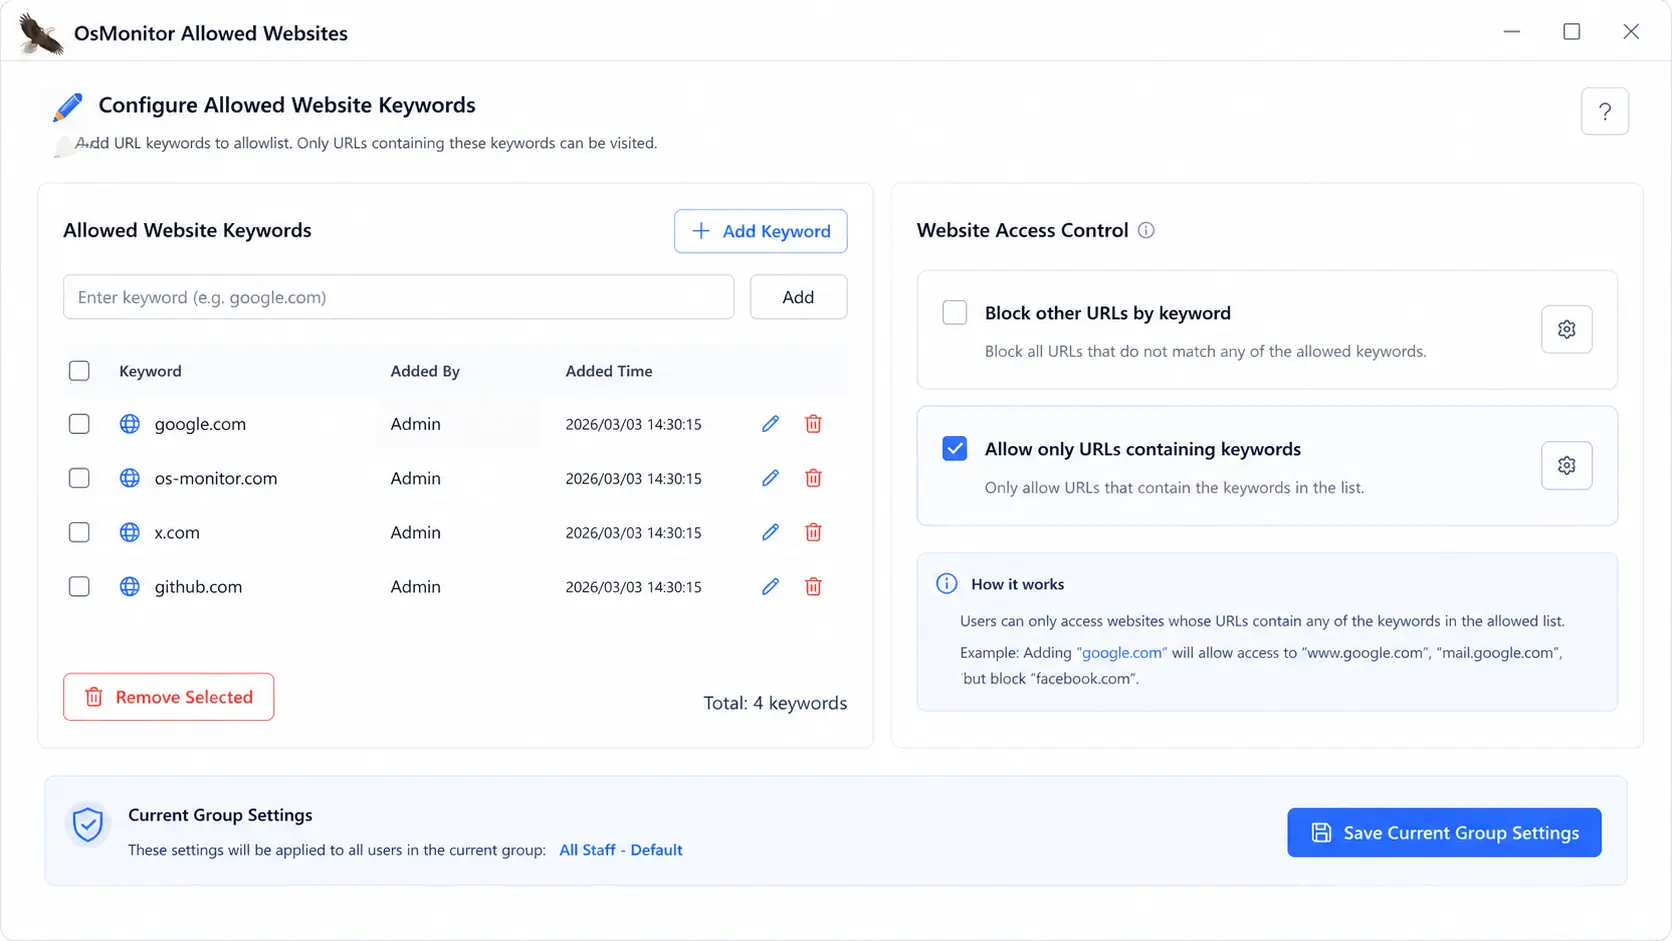The width and height of the screenshot is (1672, 941).
Task: Click the shield icon in Current Group Settings
Action: 88,825
